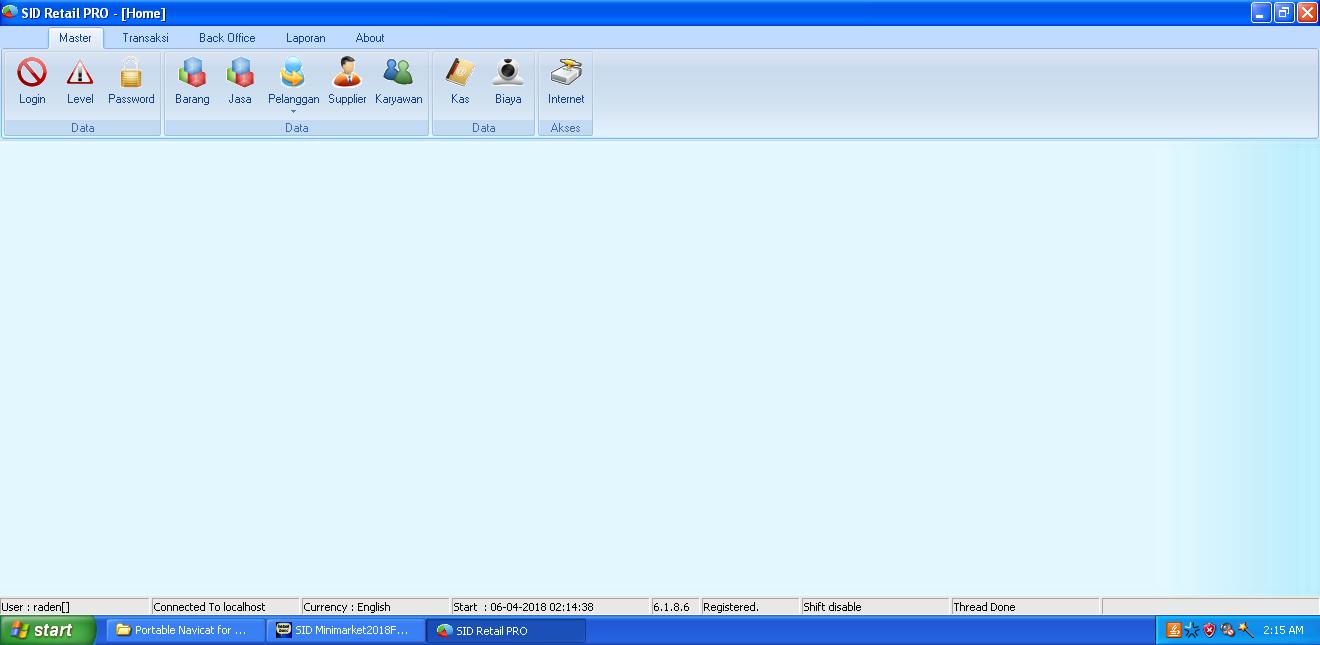Click the orange tray icon

click(x=1174, y=630)
